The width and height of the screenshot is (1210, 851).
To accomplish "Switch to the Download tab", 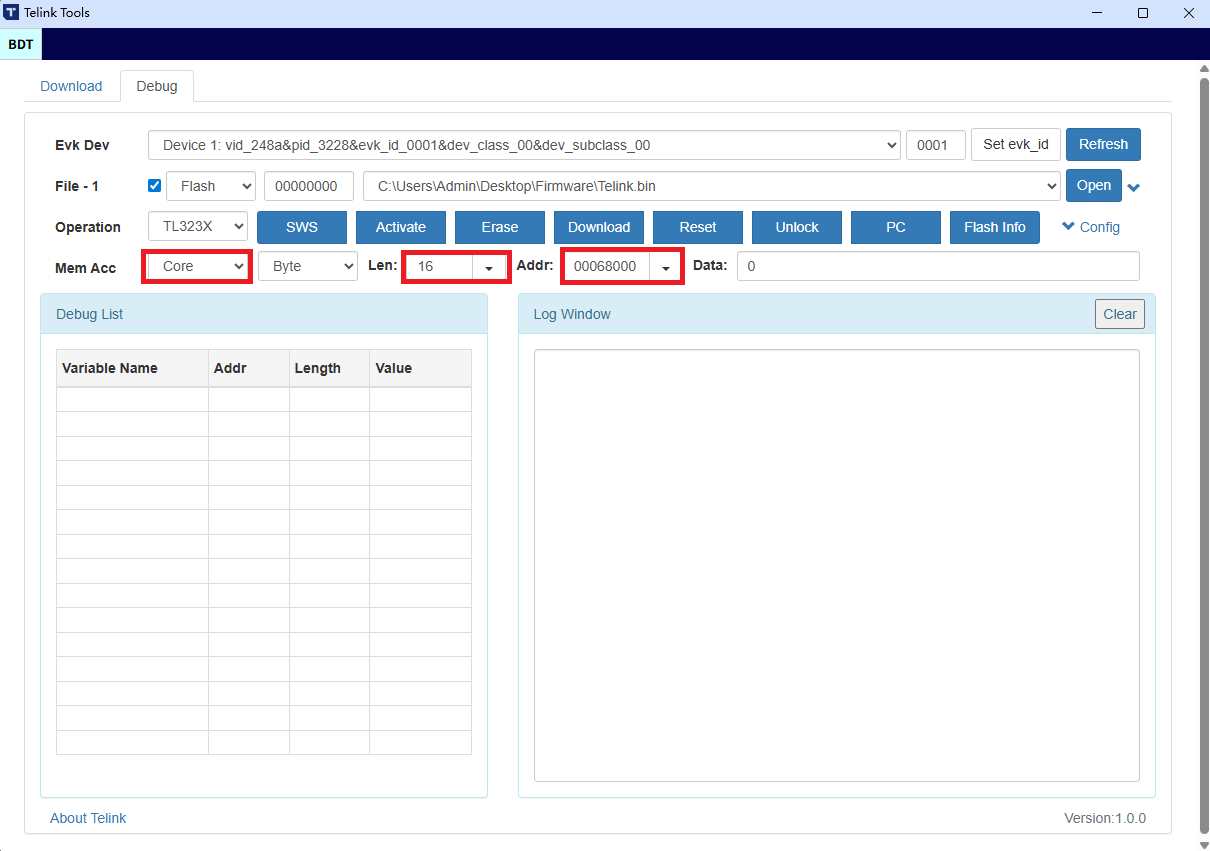I will click(x=71, y=86).
